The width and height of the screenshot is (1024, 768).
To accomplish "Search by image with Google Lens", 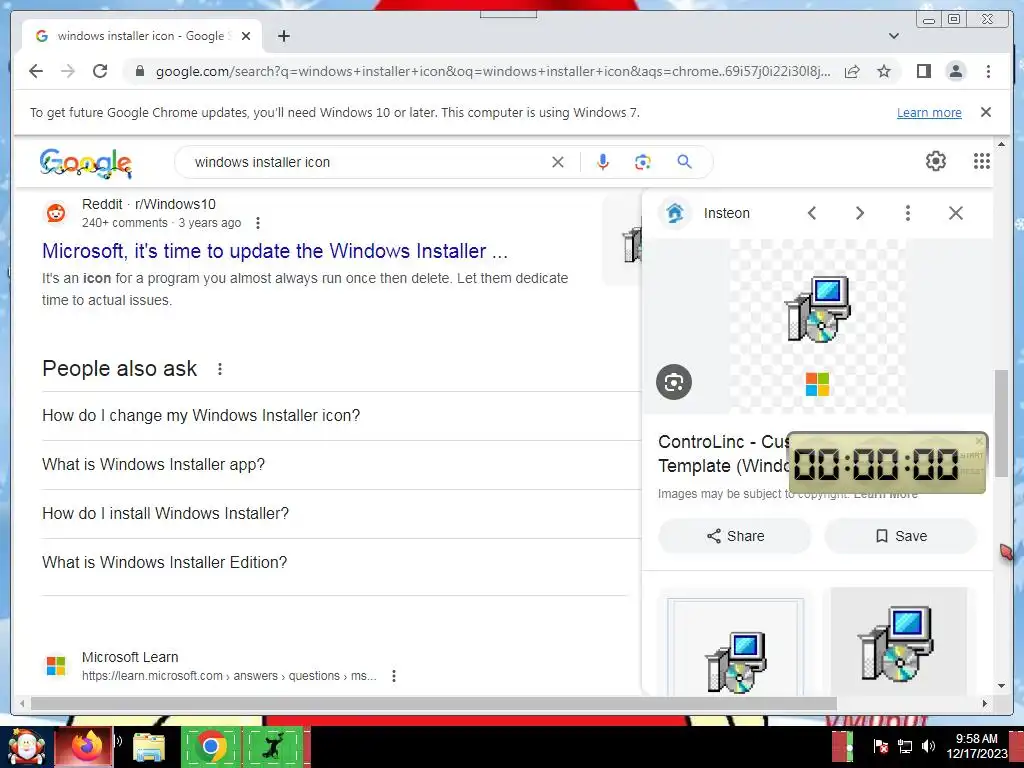I will (643, 162).
